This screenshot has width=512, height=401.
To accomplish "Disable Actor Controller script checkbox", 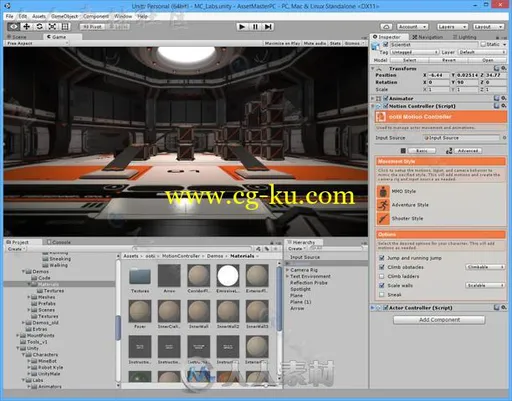I will [386, 308].
